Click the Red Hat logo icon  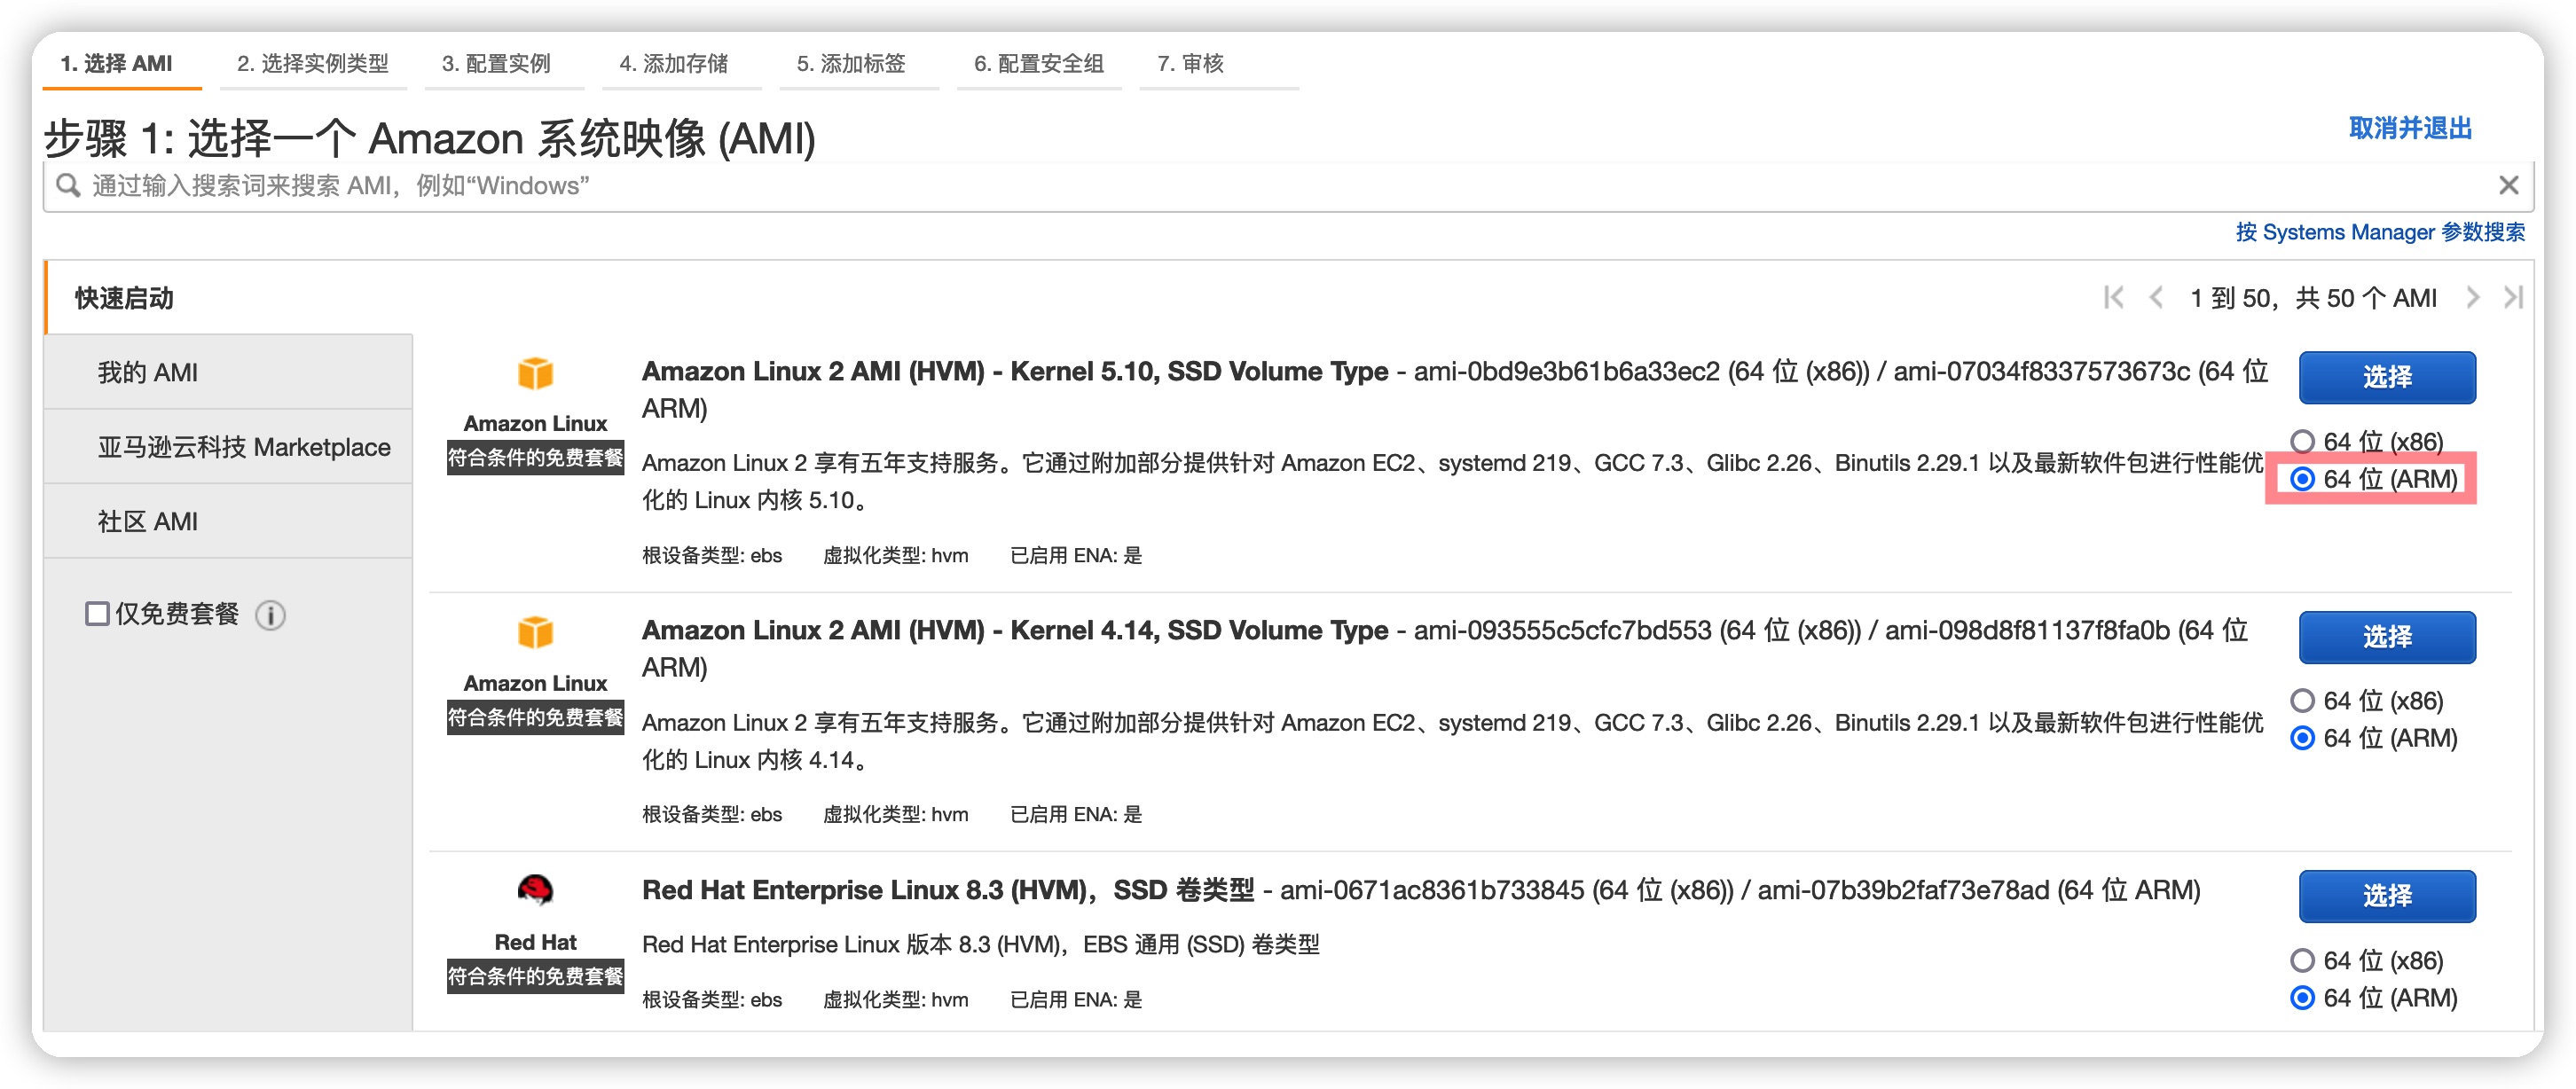click(535, 889)
